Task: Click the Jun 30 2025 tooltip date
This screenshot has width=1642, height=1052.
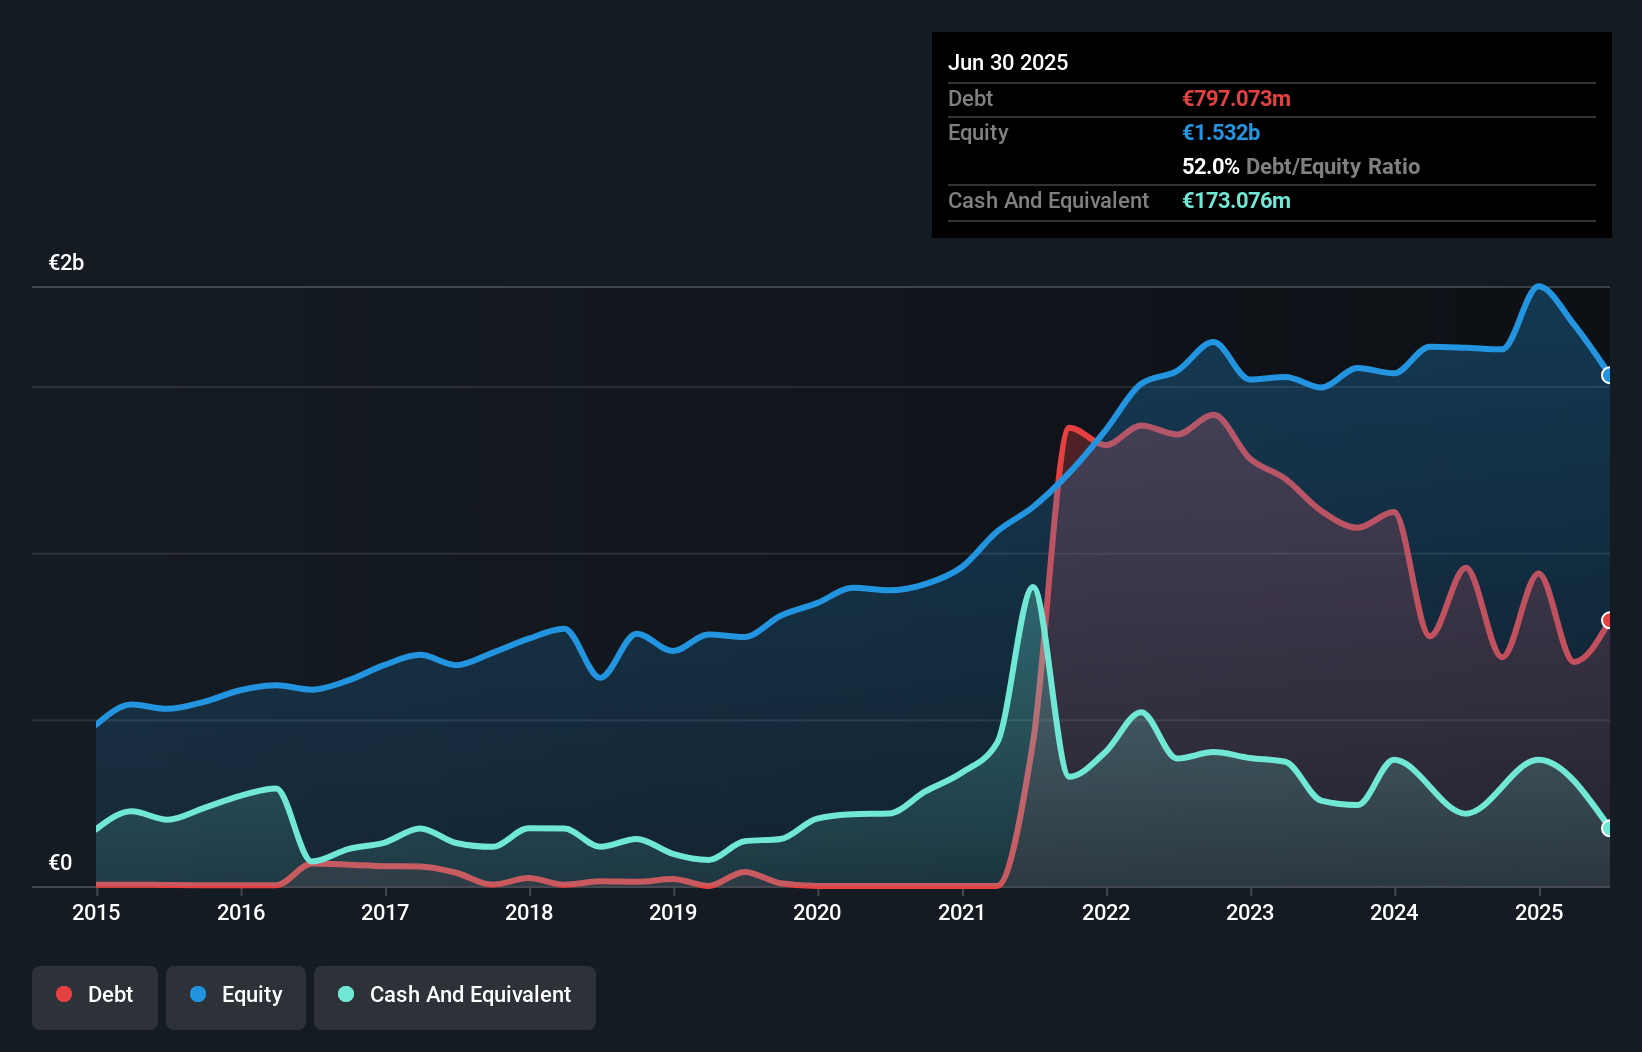Action: coord(1008,62)
